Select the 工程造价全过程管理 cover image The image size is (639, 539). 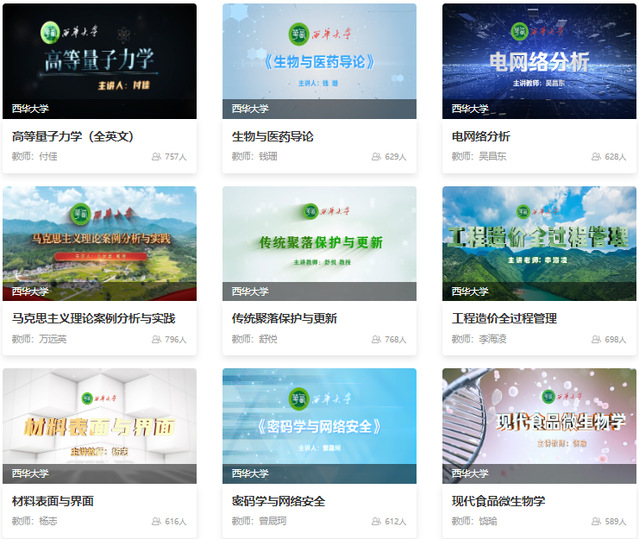pos(539,243)
